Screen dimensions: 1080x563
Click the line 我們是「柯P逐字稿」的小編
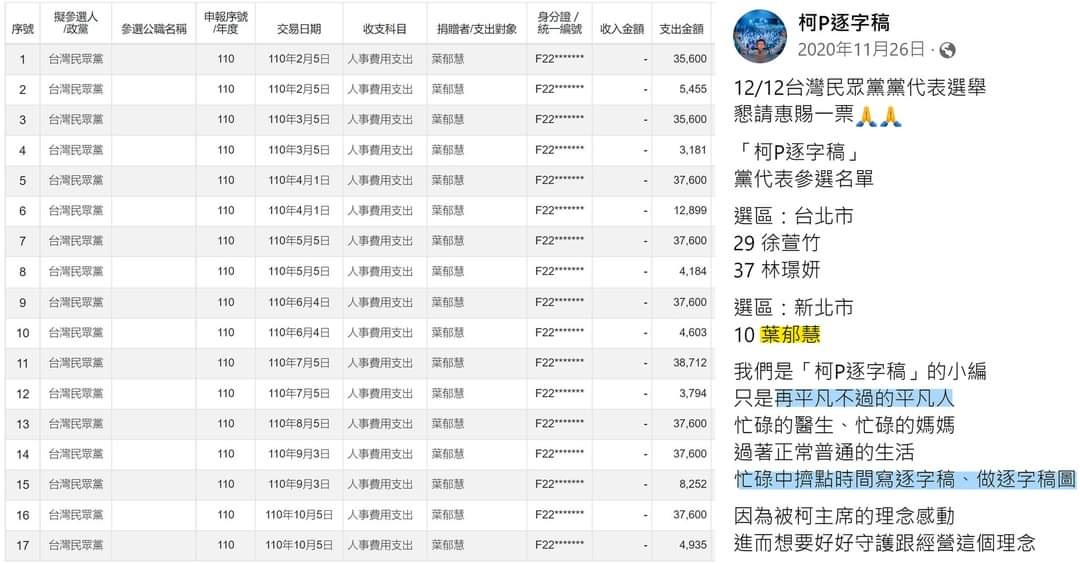tap(860, 371)
